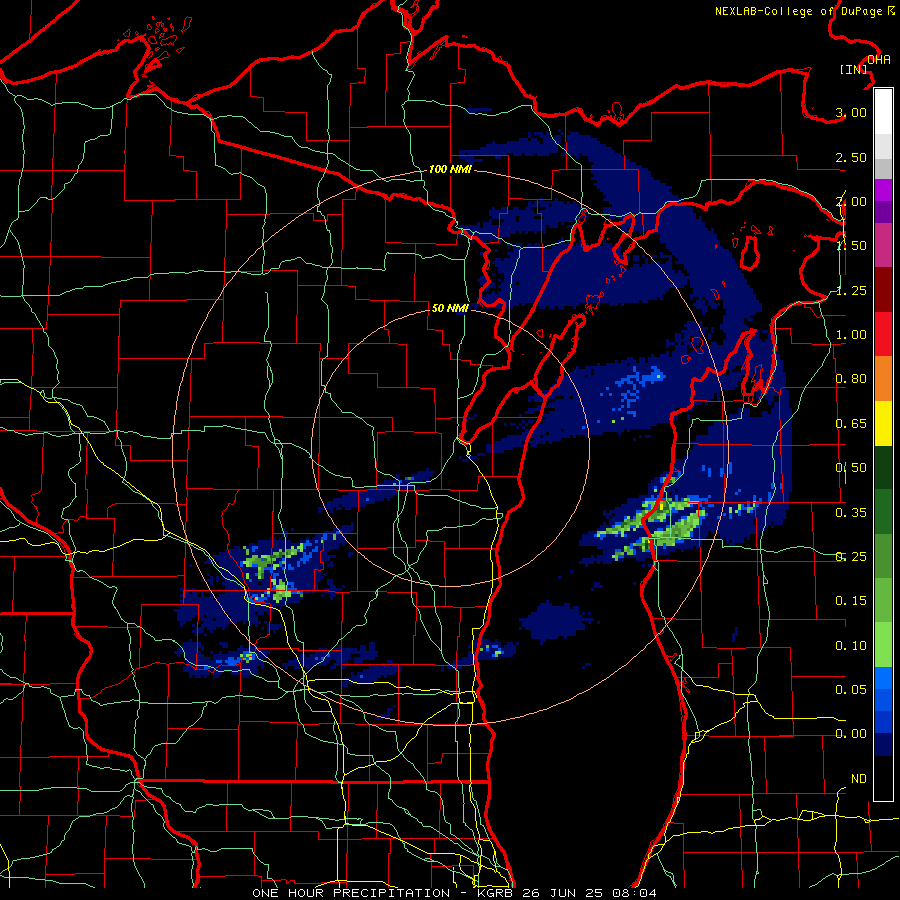The width and height of the screenshot is (900, 900).
Task: Select the yellow legend color swatch
Action: pyautogui.click(x=883, y=423)
